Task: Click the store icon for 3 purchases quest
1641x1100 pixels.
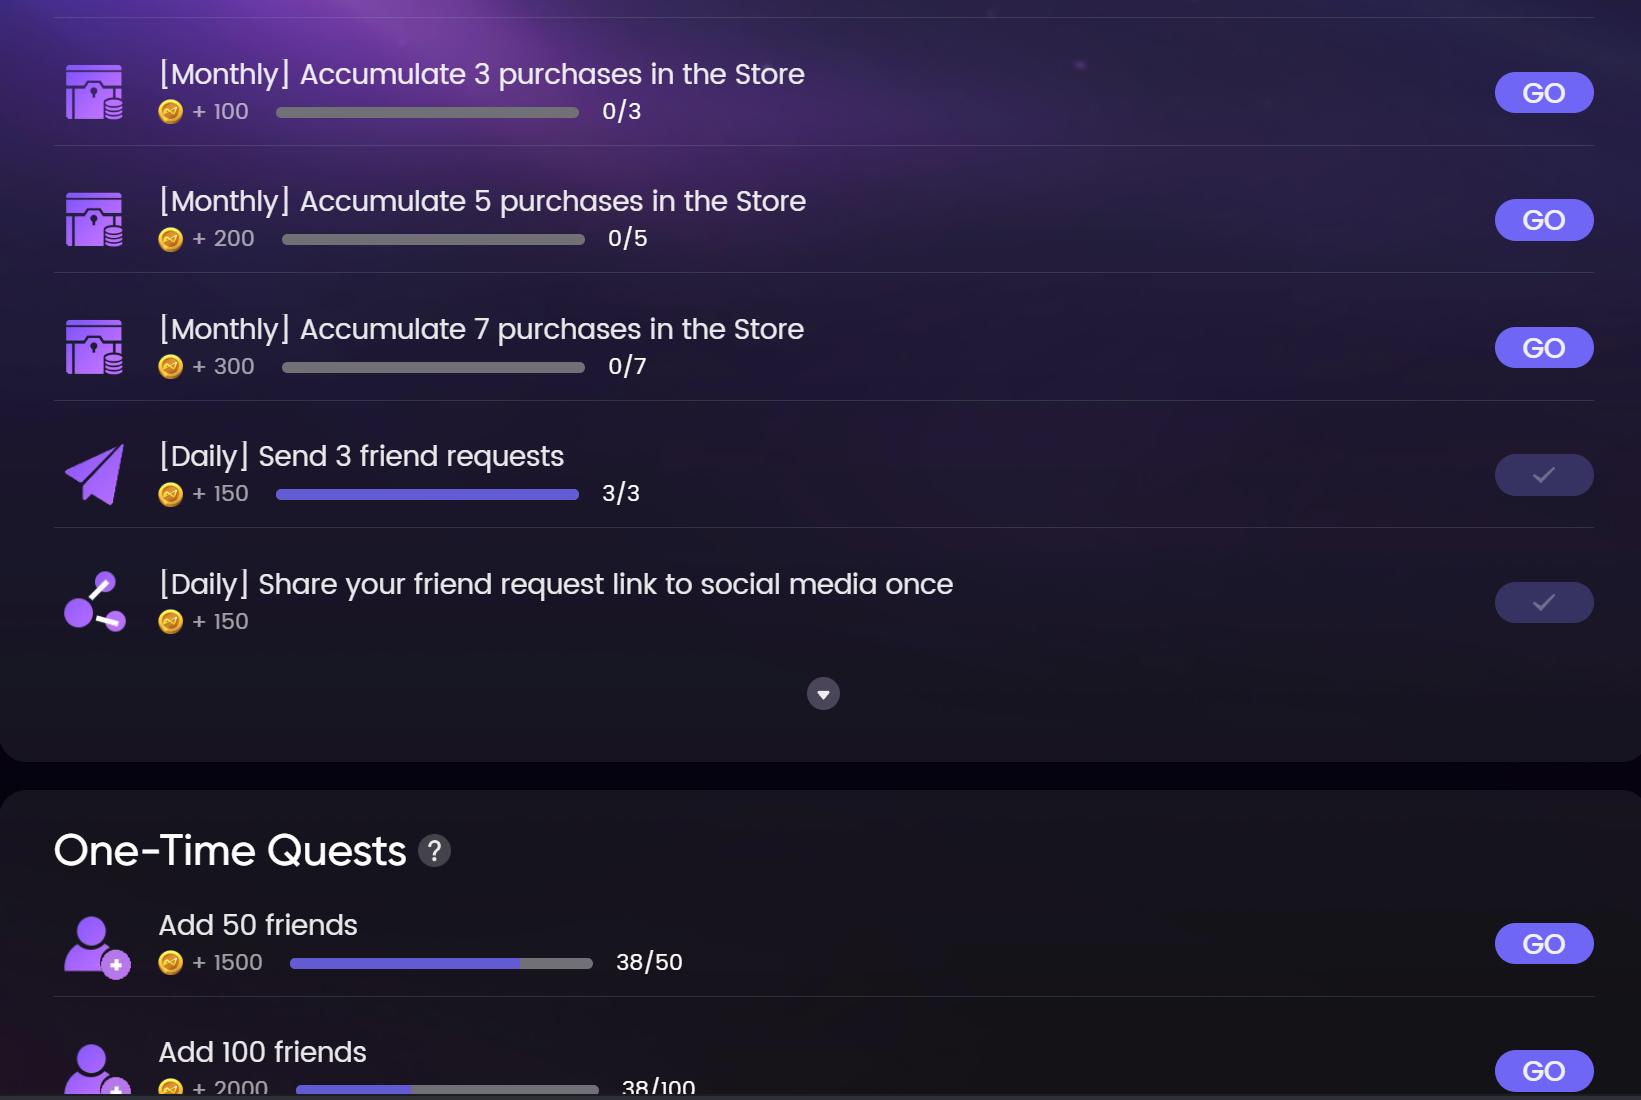Action: 94,92
